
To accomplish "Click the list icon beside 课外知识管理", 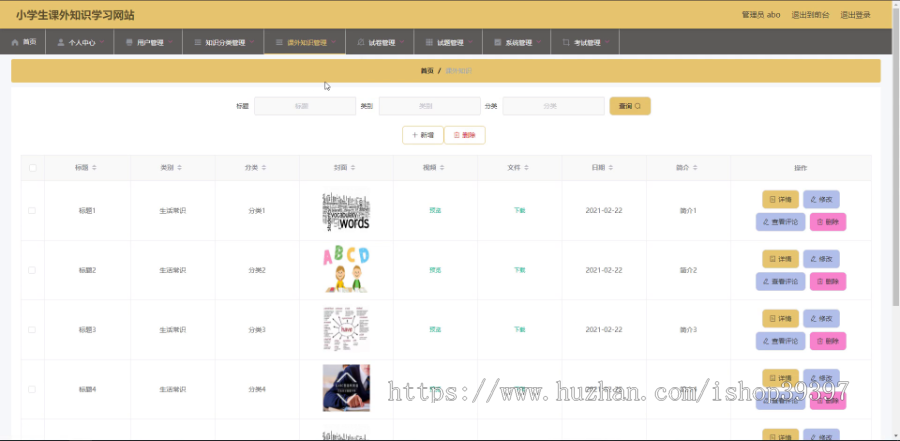I will 279,42.
